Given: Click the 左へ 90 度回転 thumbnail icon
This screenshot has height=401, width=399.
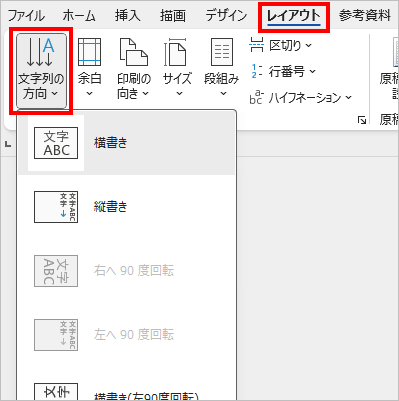Looking at the screenshot, I should tap(56, 335).
